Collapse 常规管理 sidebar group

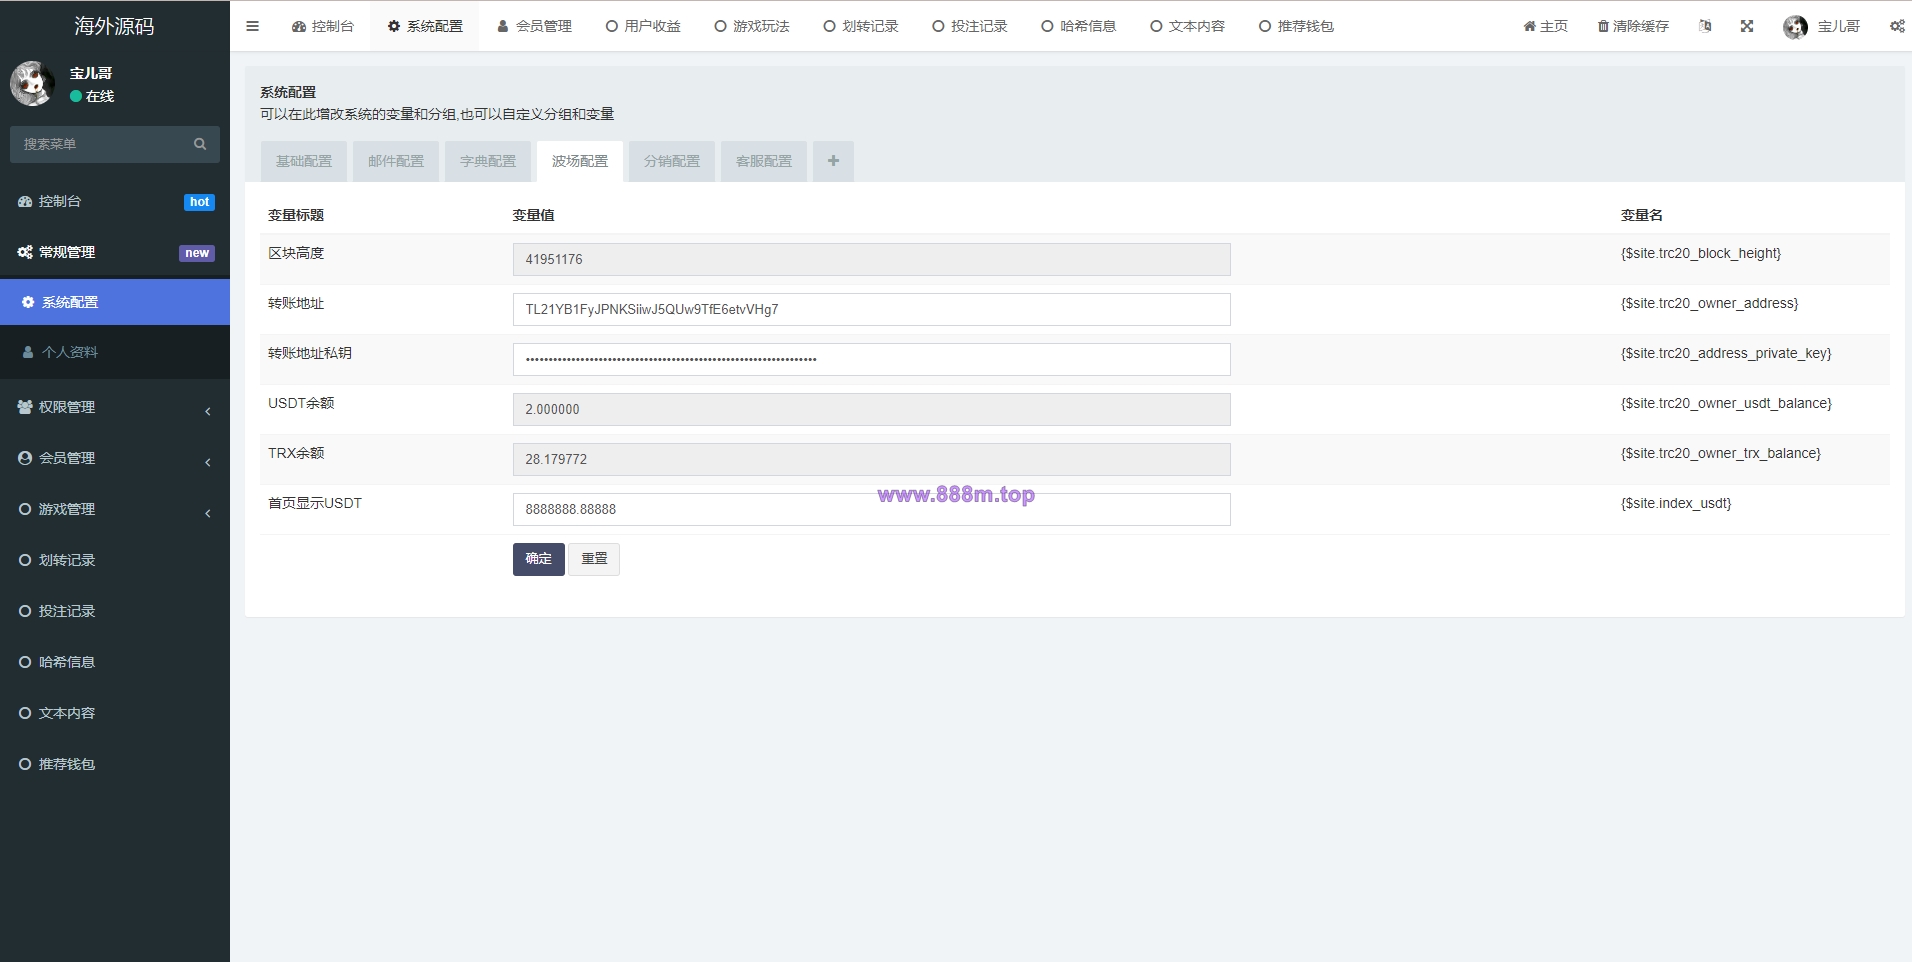[115, 252]
